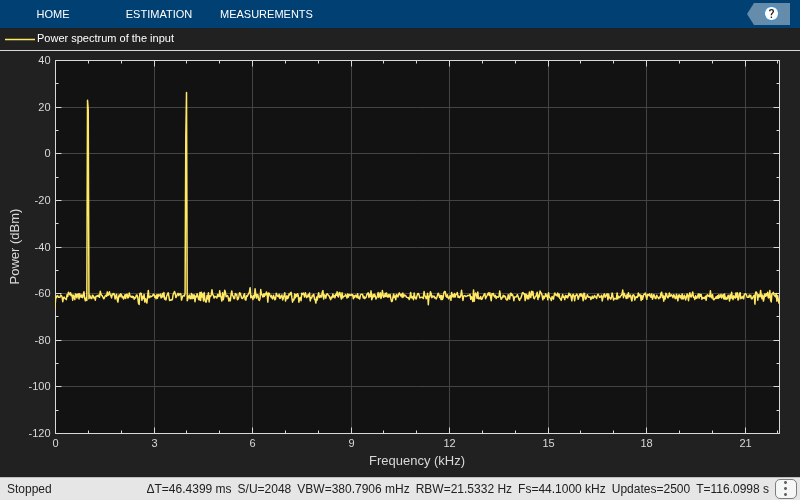Open the ESTIMATION tab
The image size is (800, 500).
159,14
